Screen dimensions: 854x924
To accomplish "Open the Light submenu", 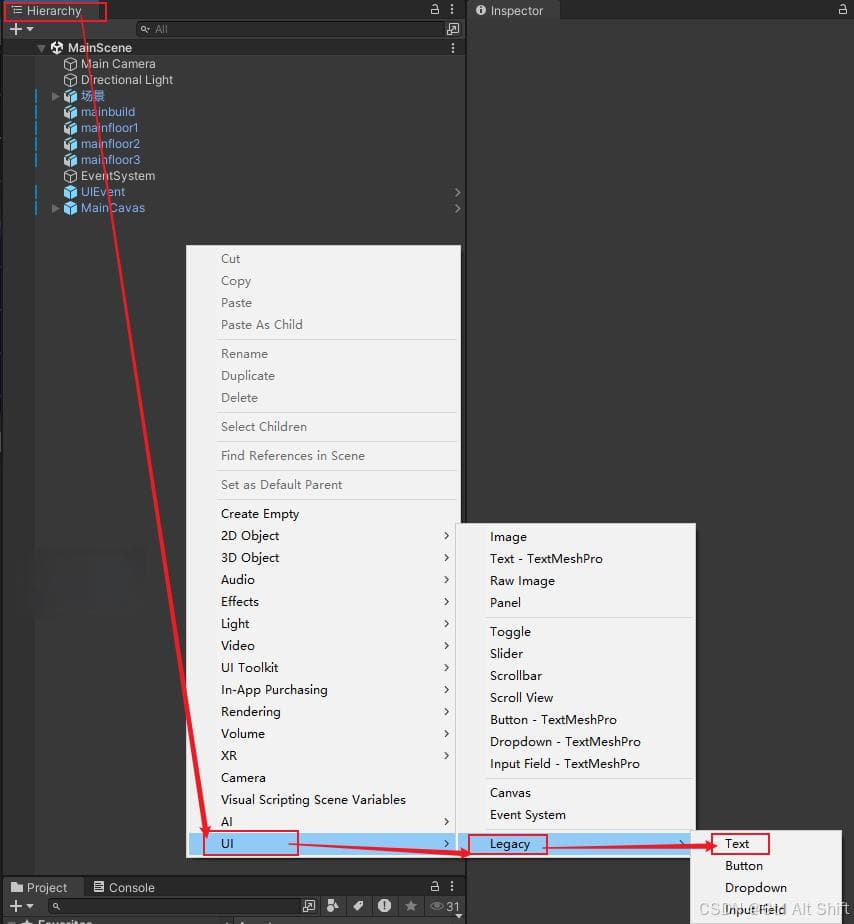I will [322, 623].
